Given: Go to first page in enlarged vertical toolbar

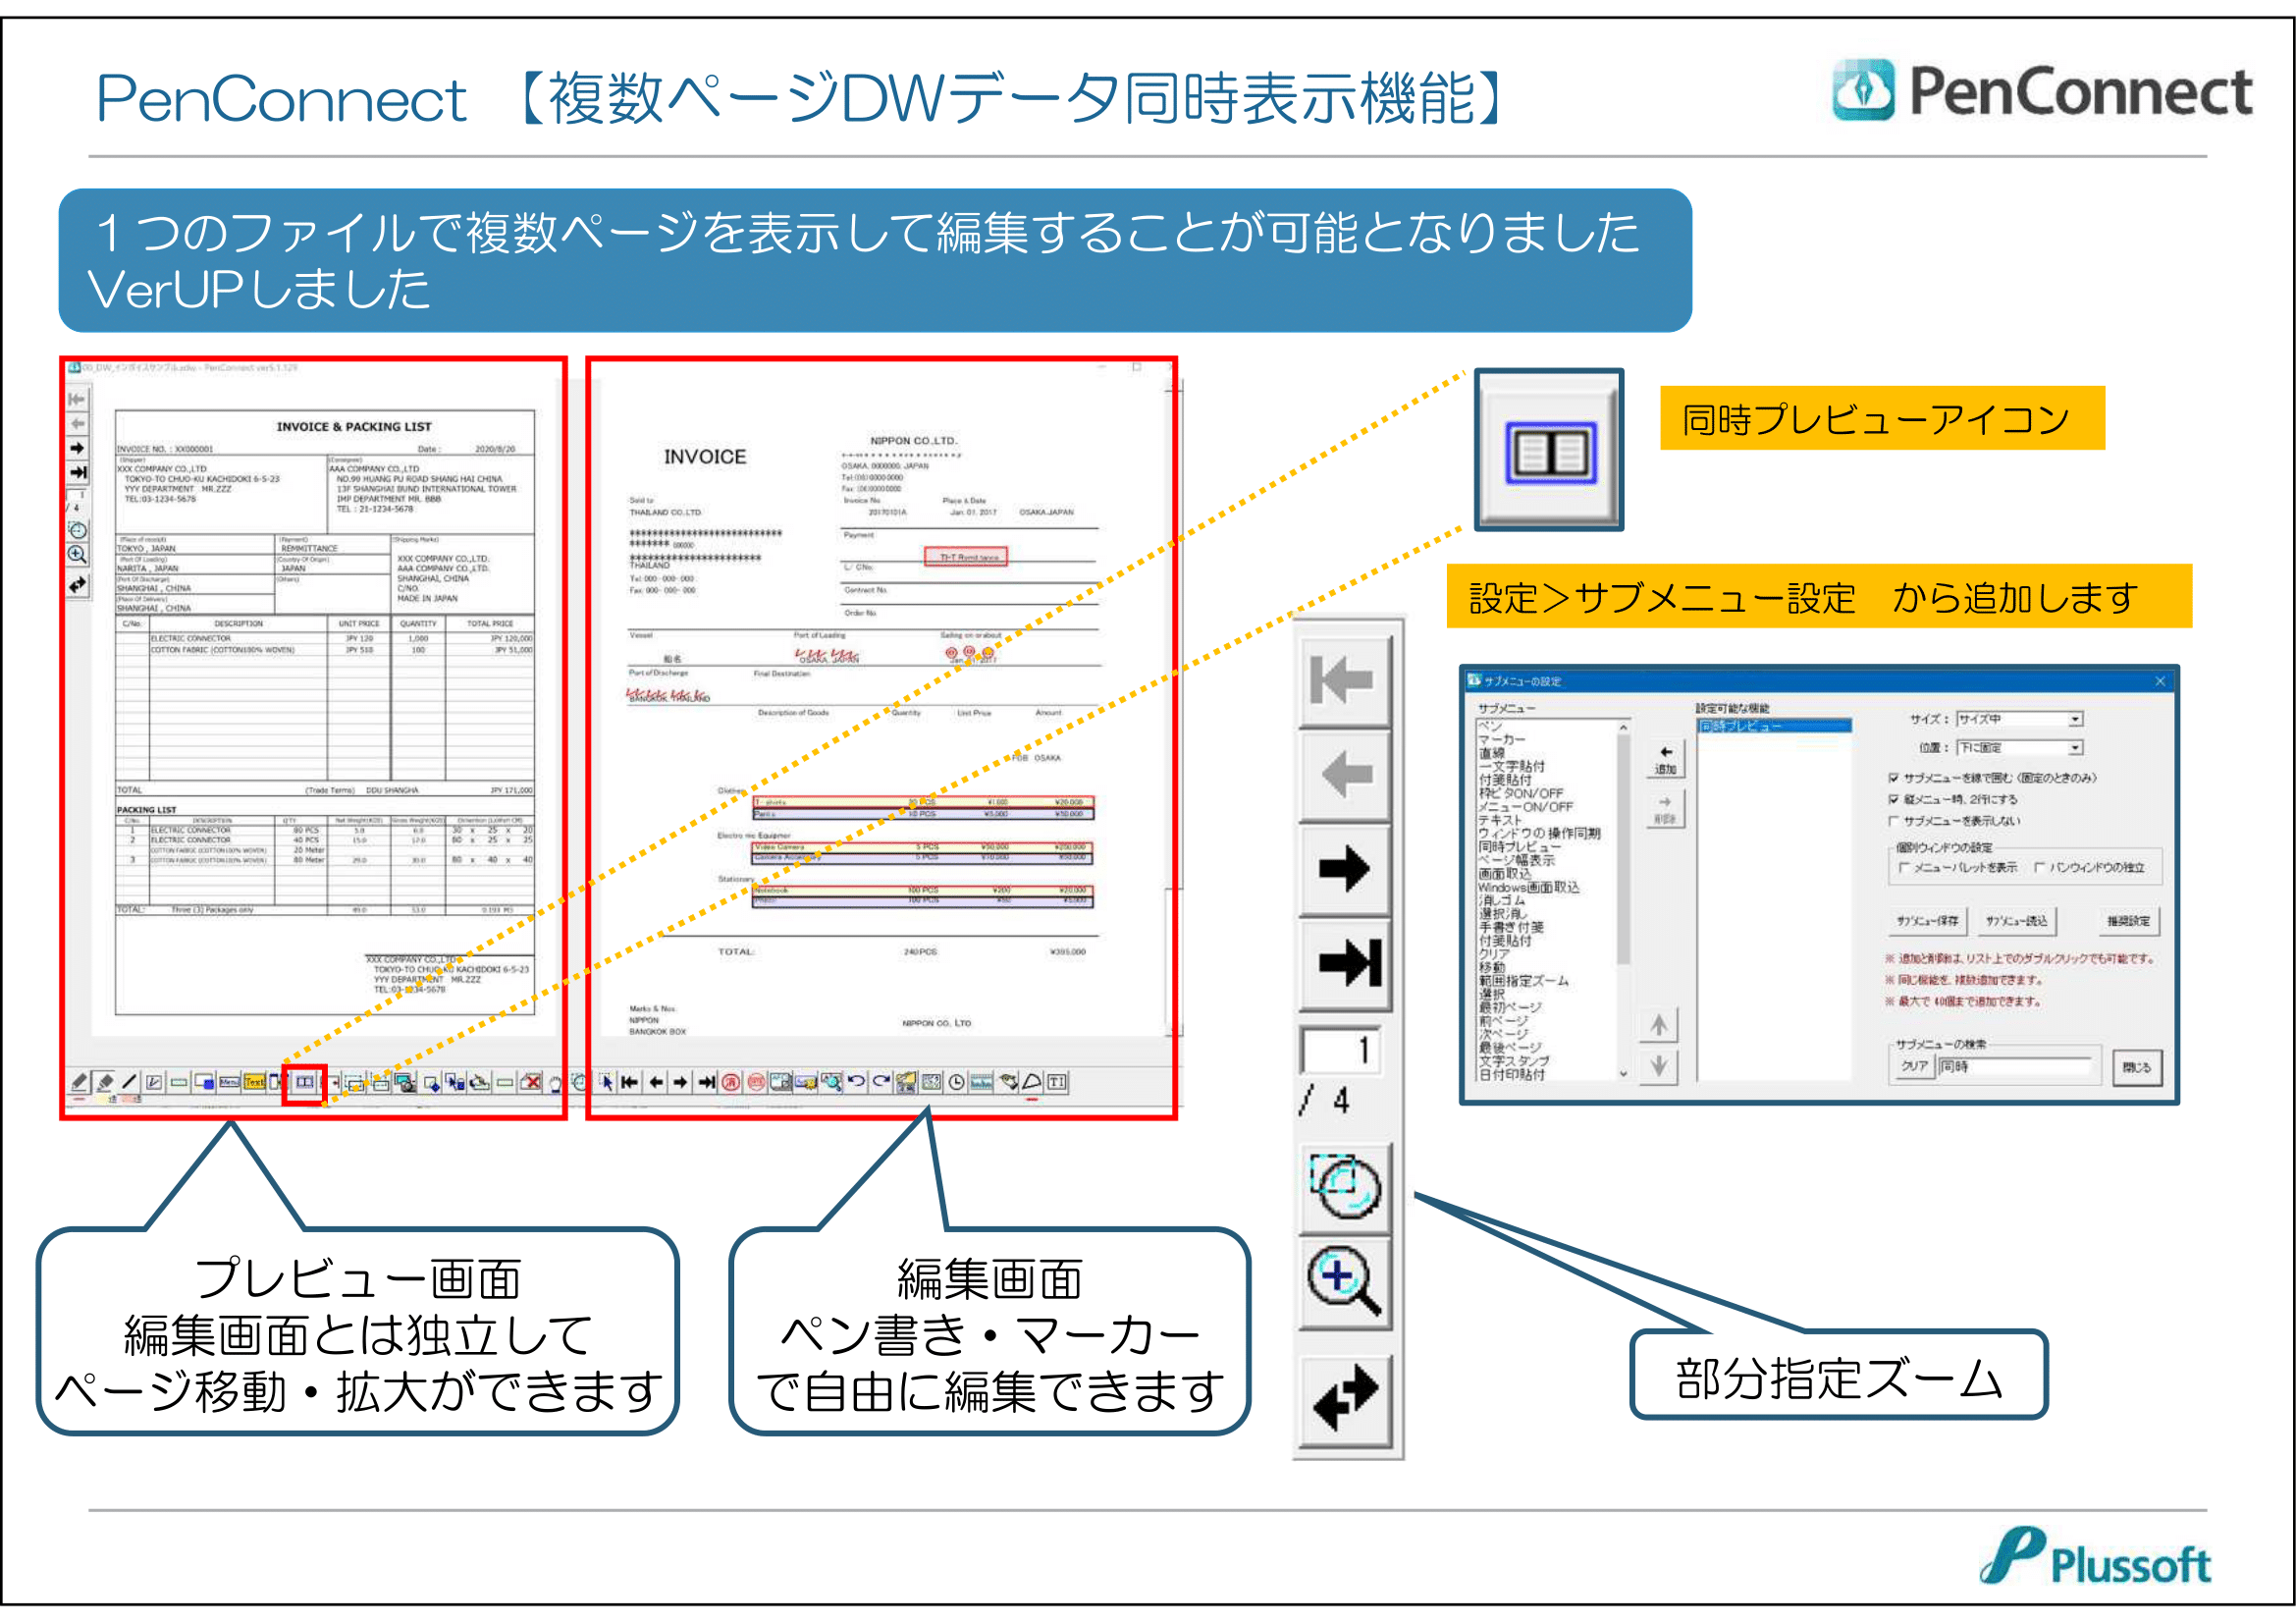Looking at the screenshot, I should pyautogui.click(x=1344, y=681).
